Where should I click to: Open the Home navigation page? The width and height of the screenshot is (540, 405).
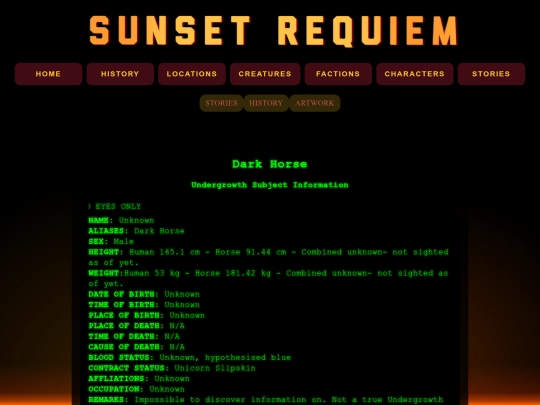(x=48, y=74)
